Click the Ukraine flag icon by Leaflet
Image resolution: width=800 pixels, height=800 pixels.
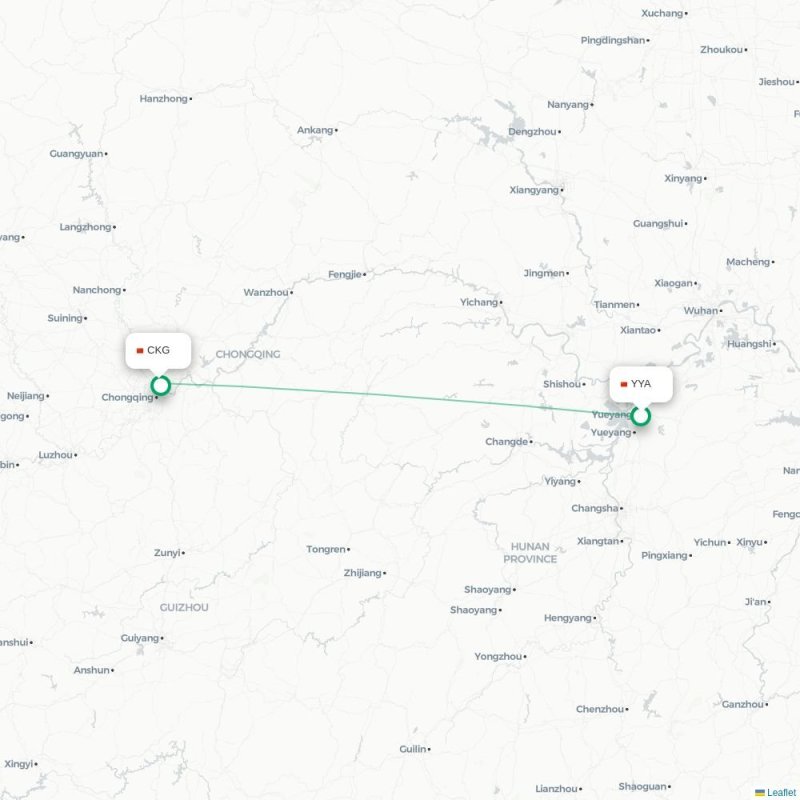click(x=760, y=792)
